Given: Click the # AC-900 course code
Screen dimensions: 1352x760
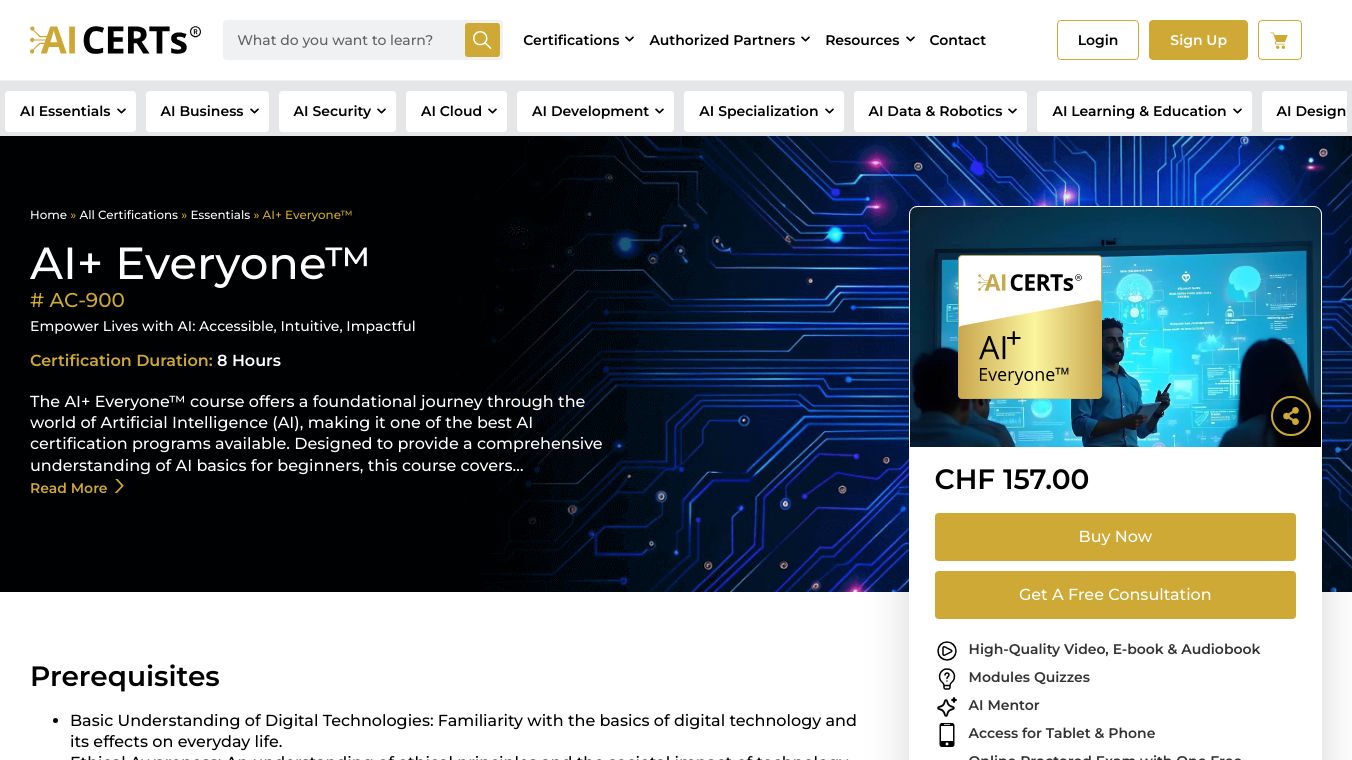Looking at the screenshot, I should click(x=77, y=300).
